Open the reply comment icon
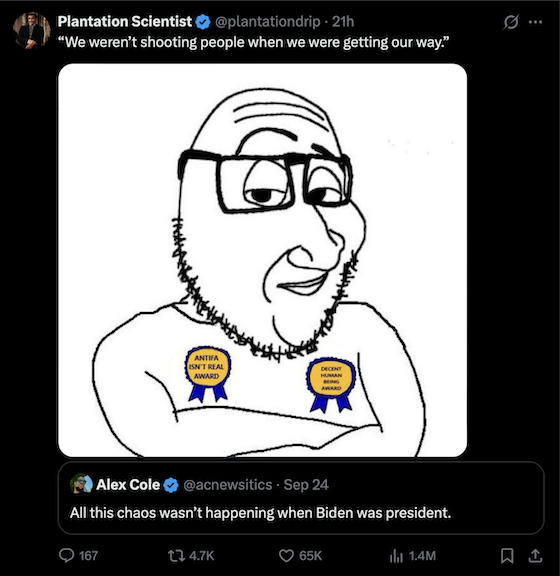Image resolution: width=560 pixels, height=576 pixels. click(x=67, y=555)
